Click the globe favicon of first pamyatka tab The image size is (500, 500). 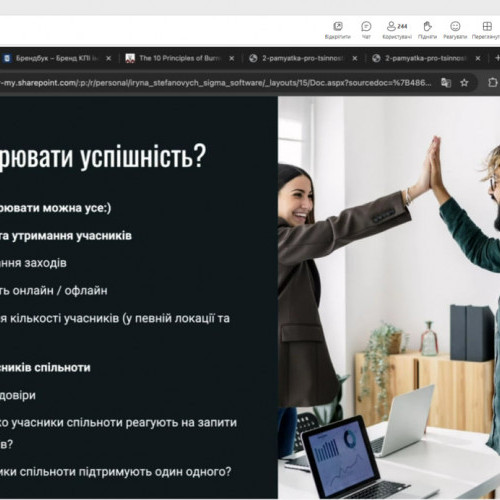coord(253,58)
